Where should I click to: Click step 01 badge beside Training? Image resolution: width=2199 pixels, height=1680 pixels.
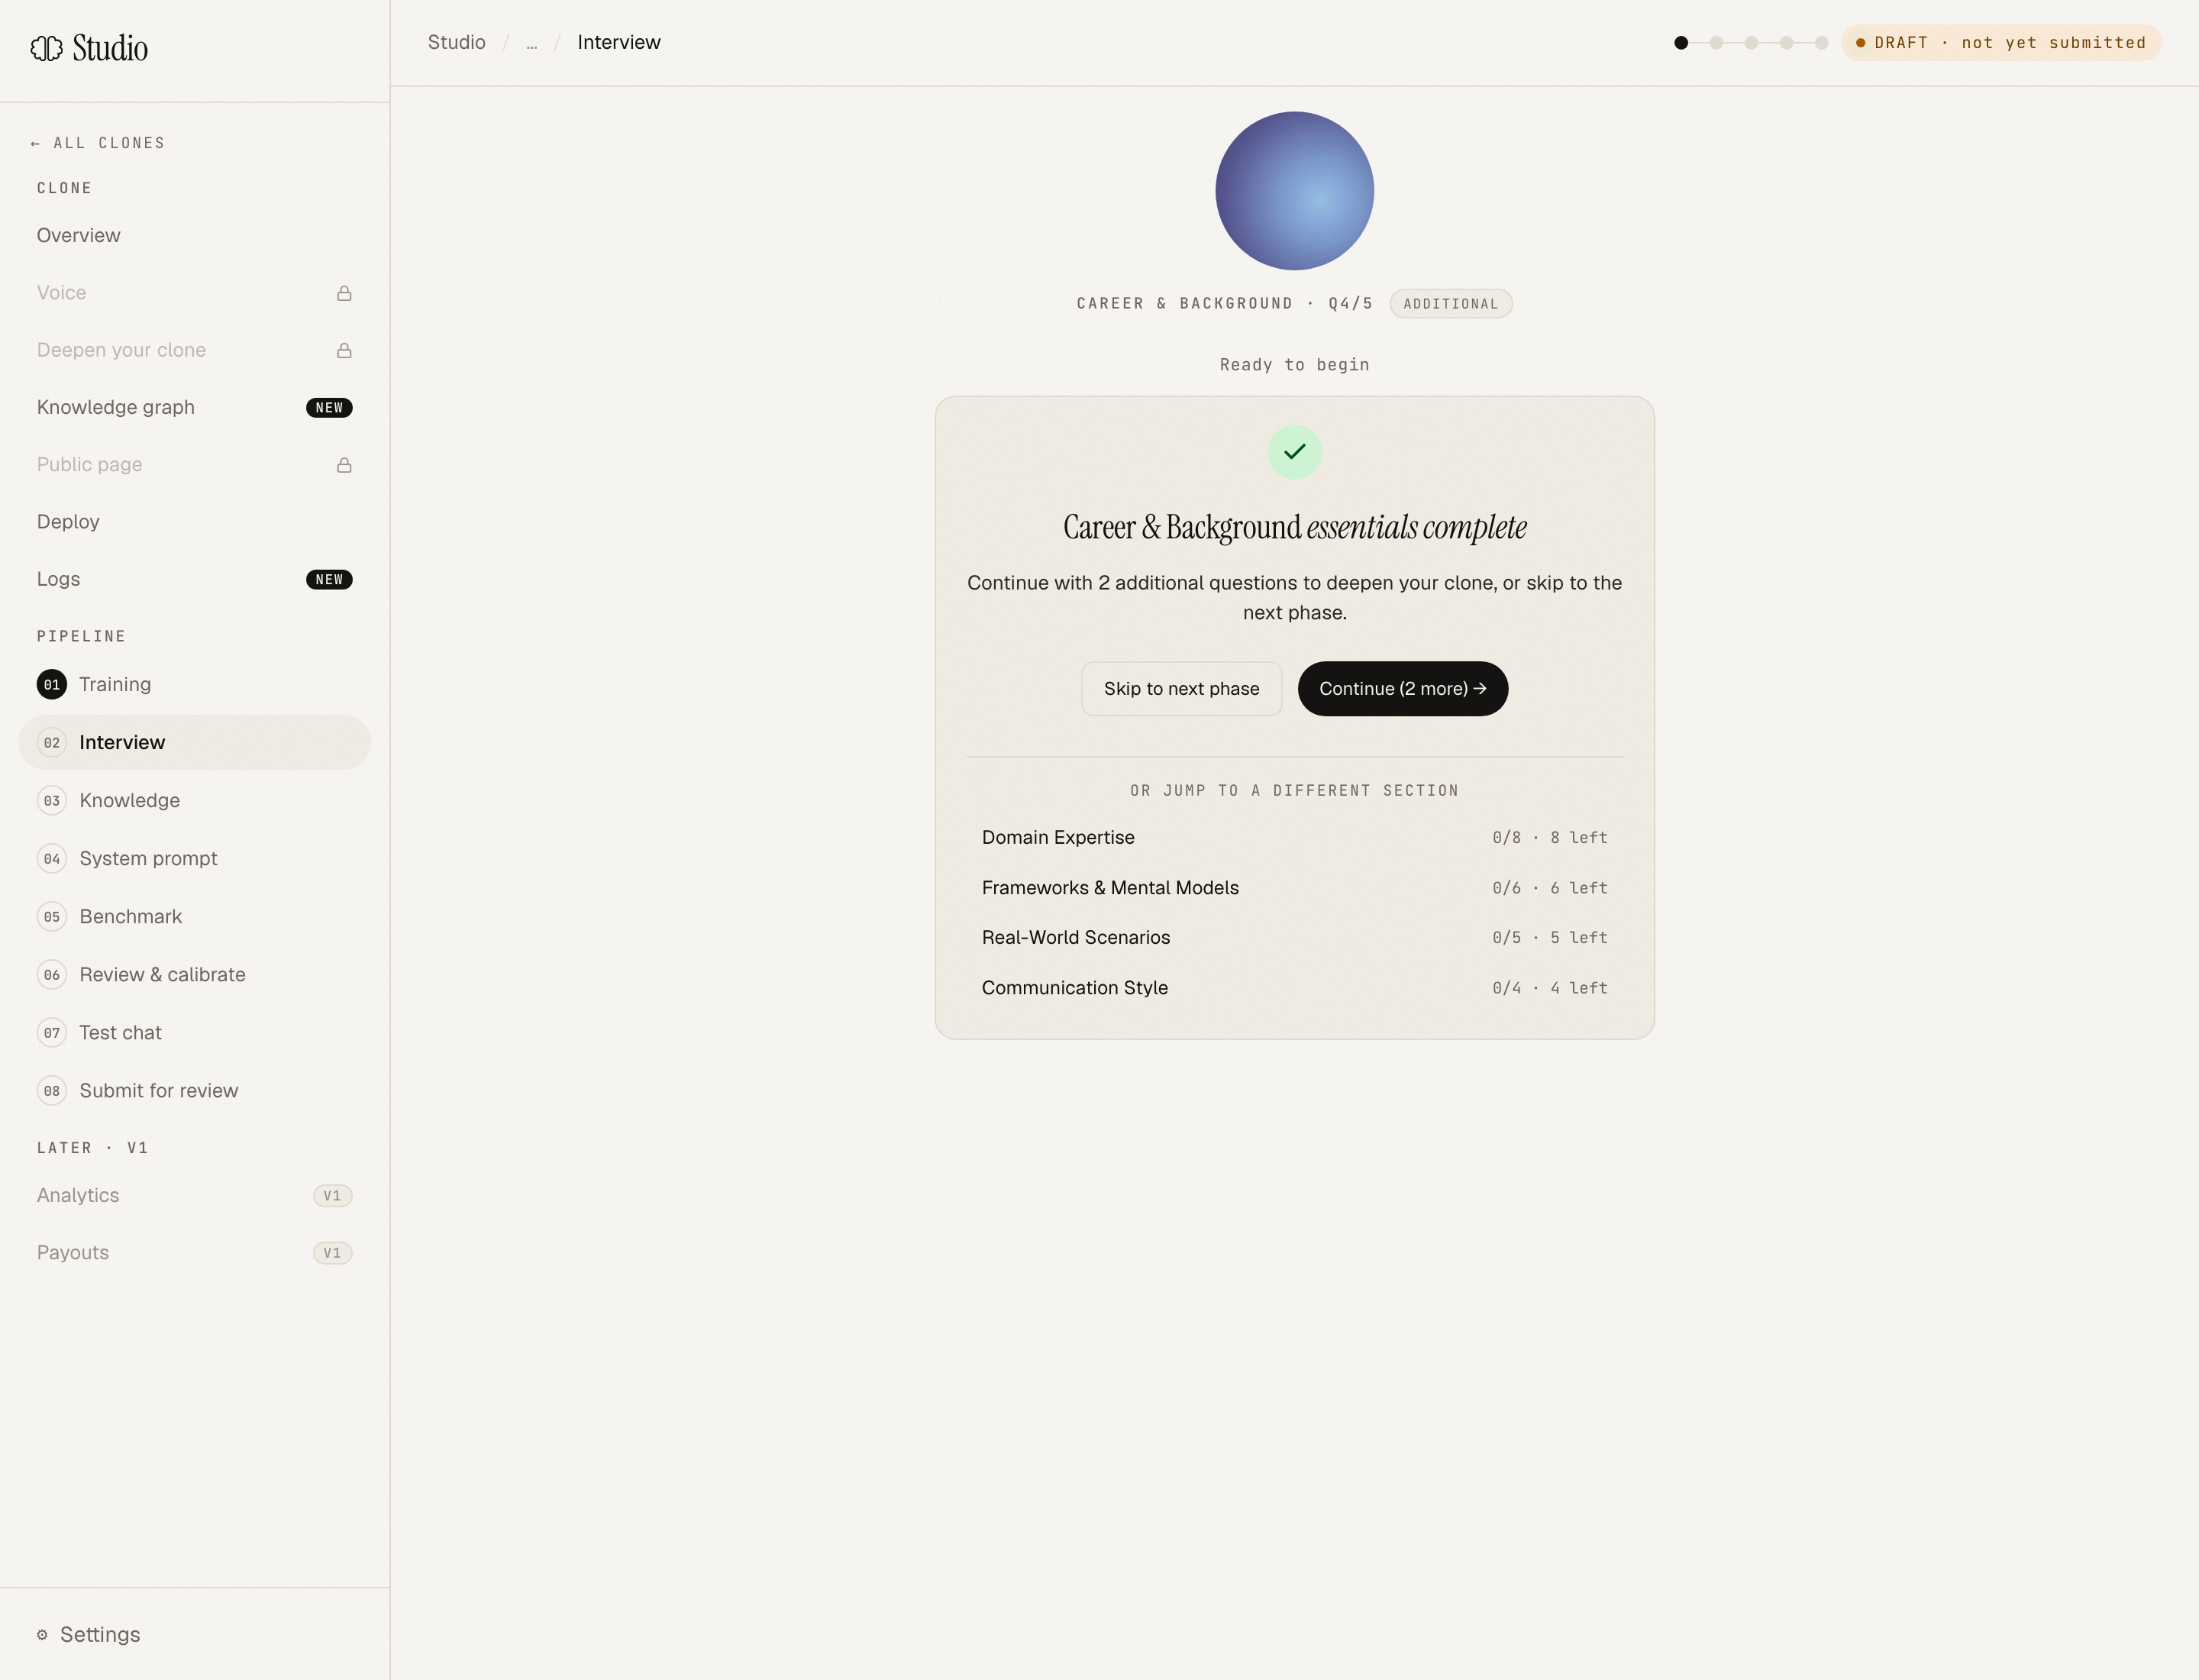[x=52, y=685]
